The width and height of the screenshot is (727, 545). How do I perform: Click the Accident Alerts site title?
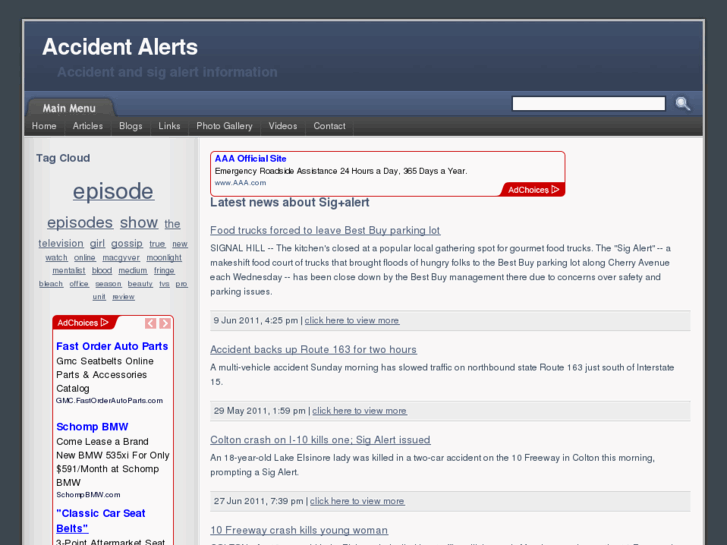coord(120,47)
